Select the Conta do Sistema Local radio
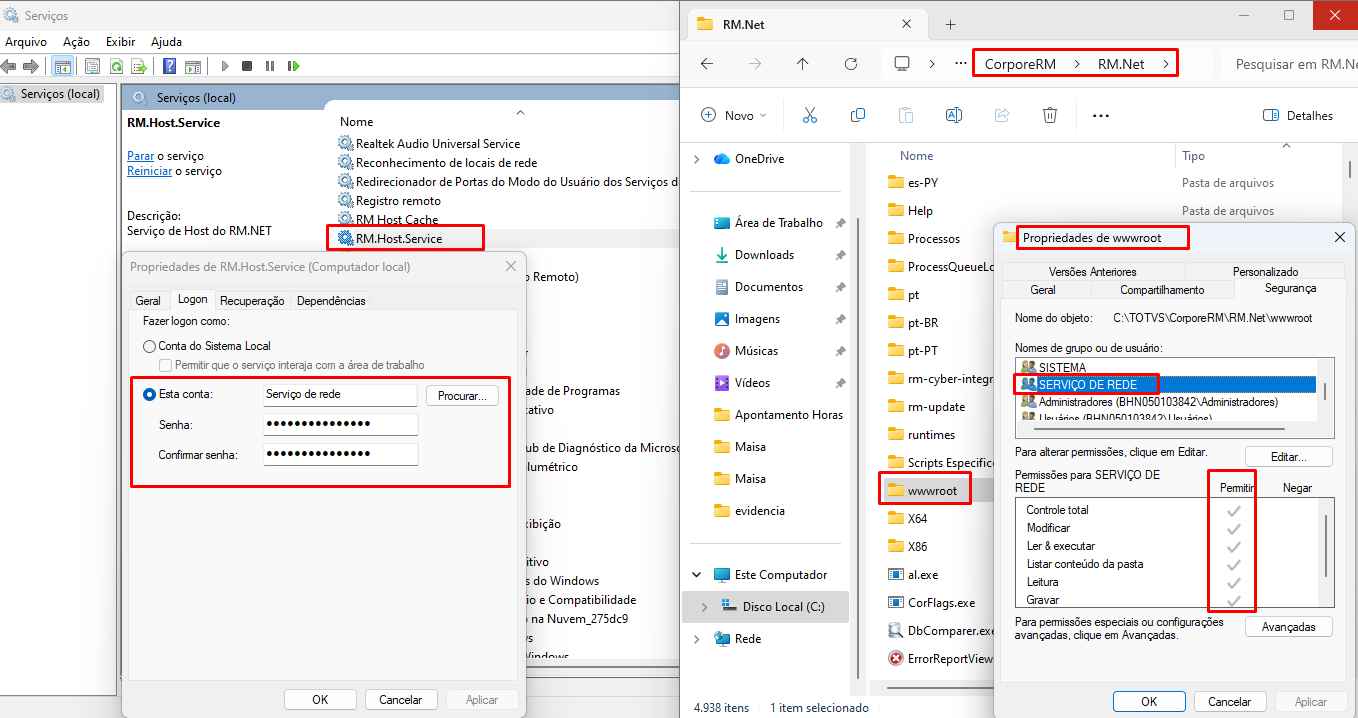Image resolution: width=1358 pixels, height=718 pixels. (150, 345)
